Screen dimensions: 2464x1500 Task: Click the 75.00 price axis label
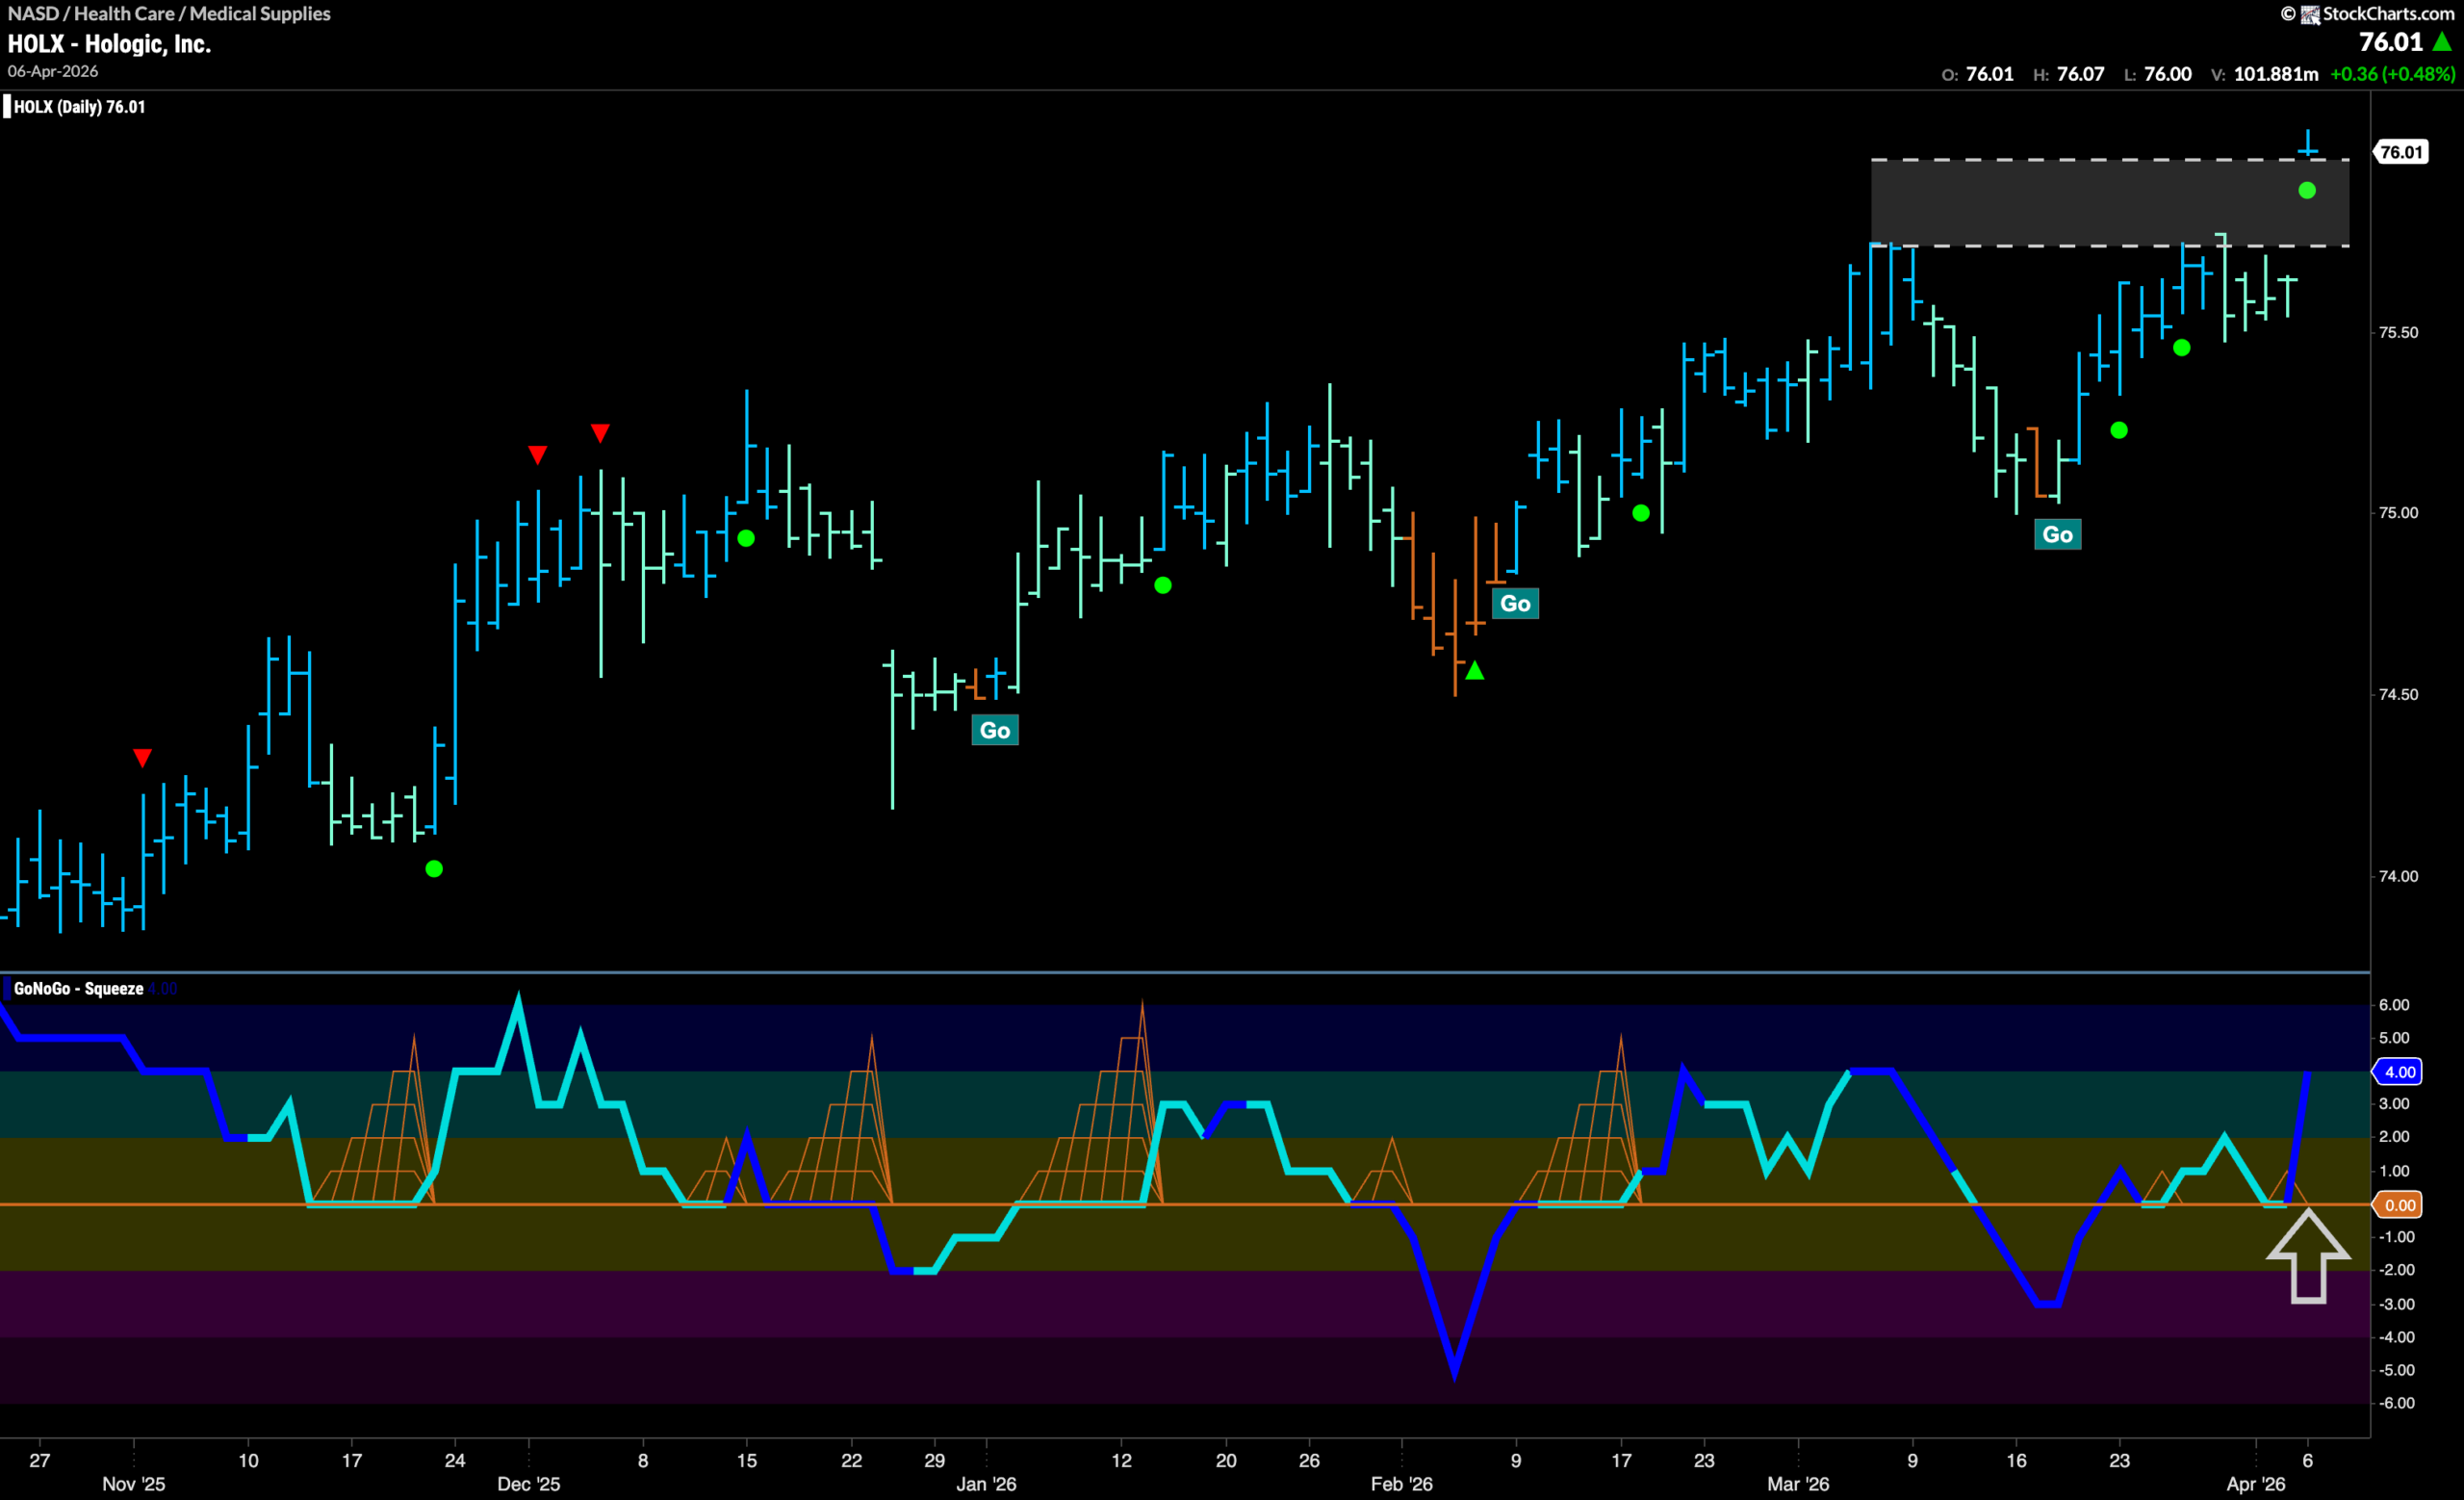pos(2398,513)
